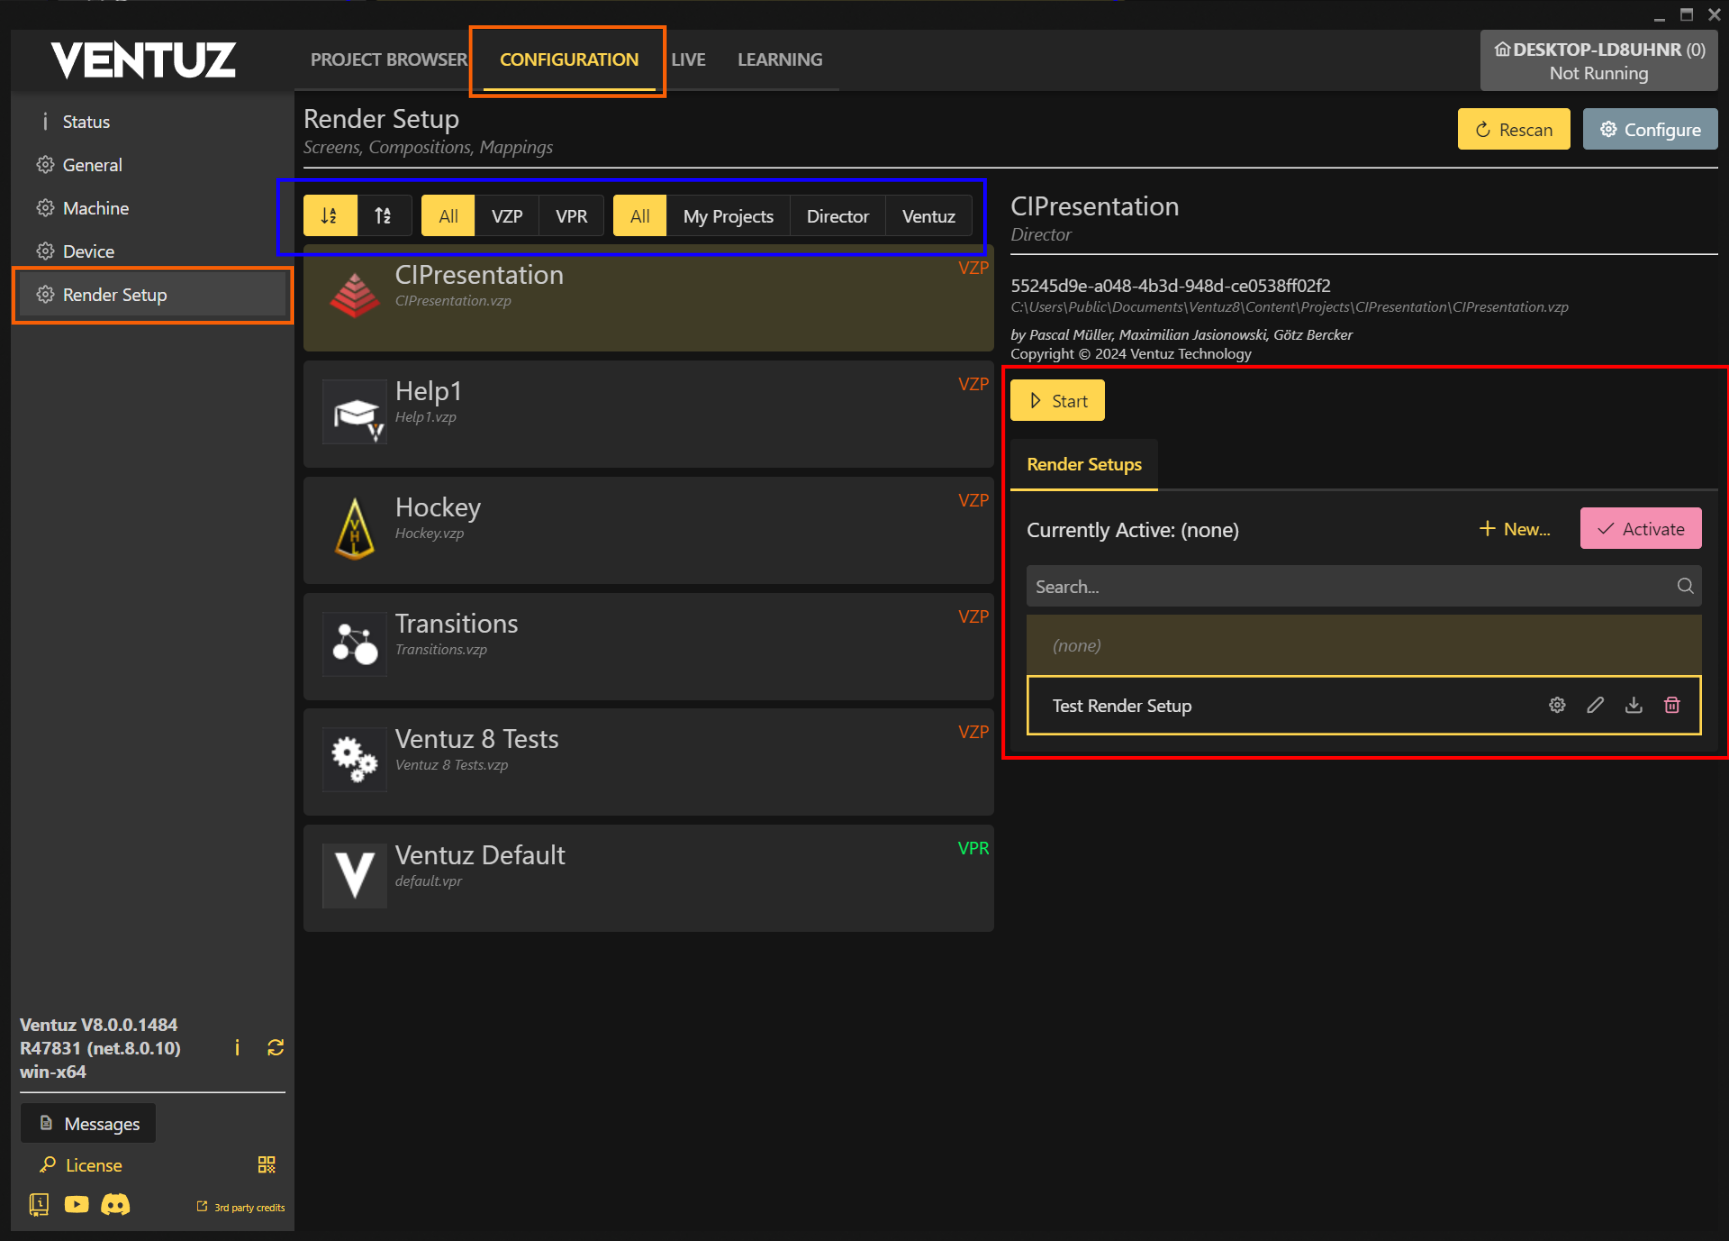Click the delete icon for Test Render Setup
1729x1241 pixels.
click(1671, 706)
